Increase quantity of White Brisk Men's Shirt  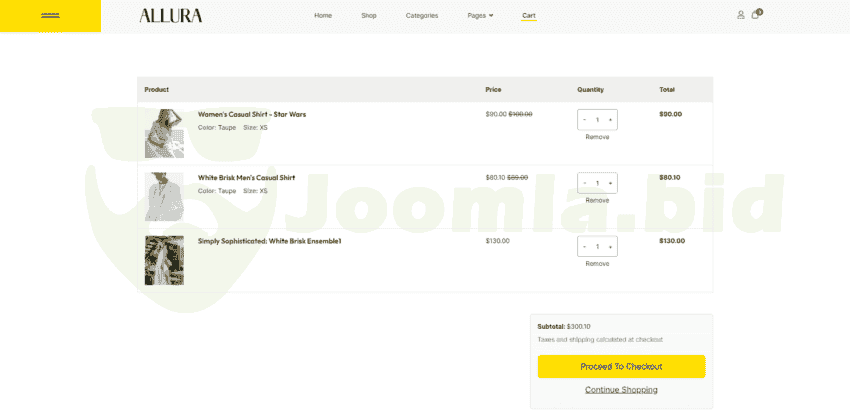[x=610, y=183]
